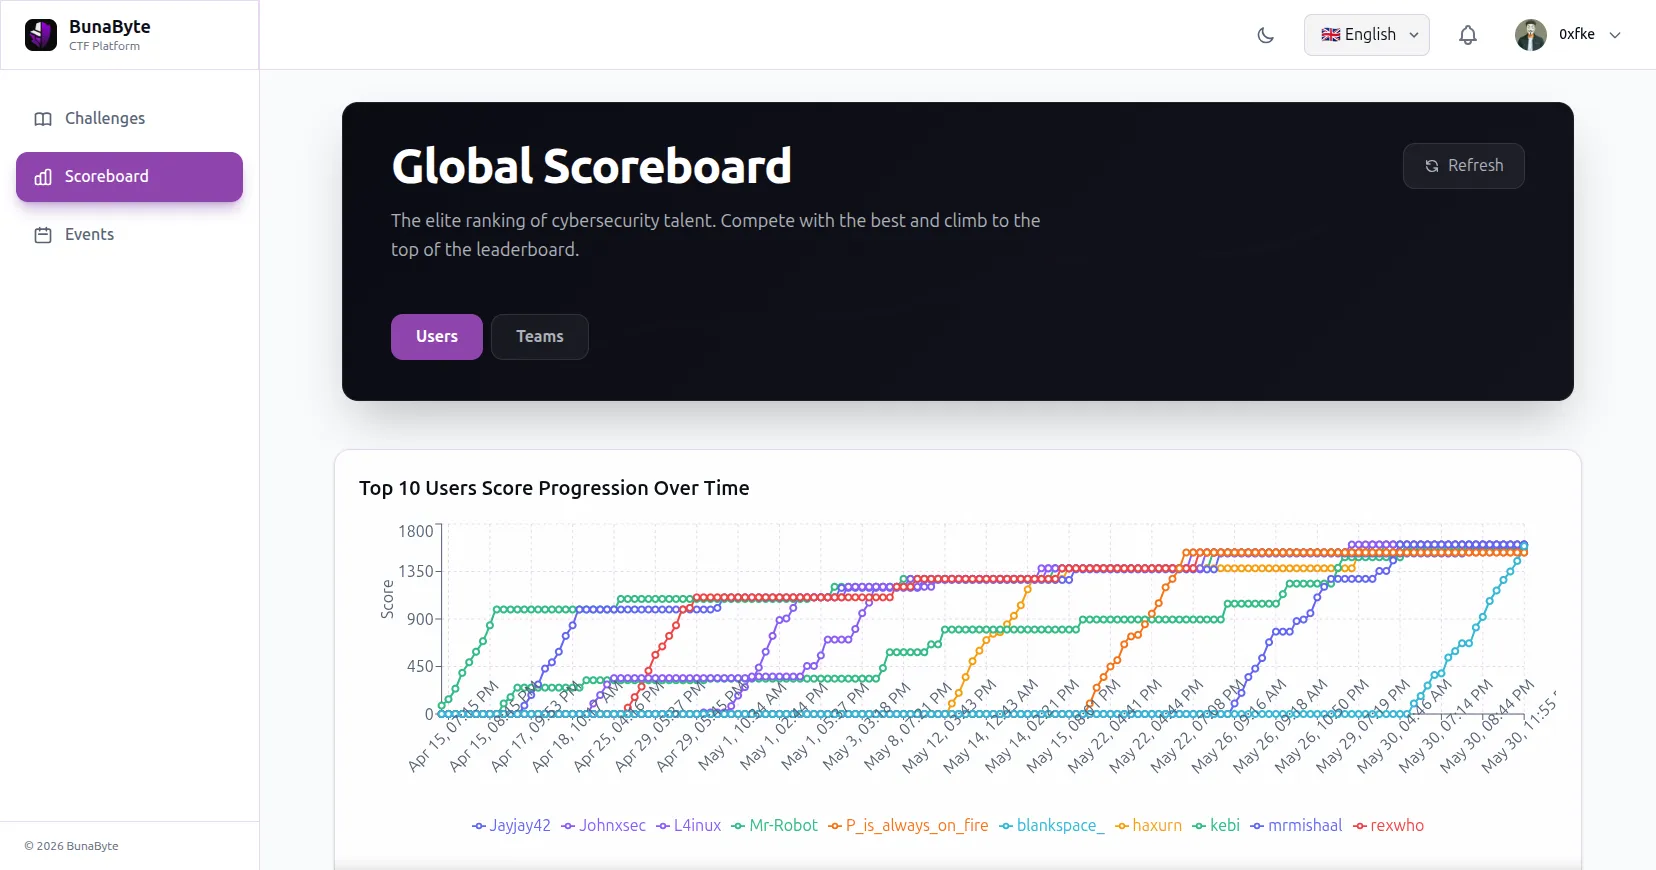The width and height of the screenshot is (1656, 870).
Task: Click the © 2026 BunaByte footer text
Action: coord(71,846)
